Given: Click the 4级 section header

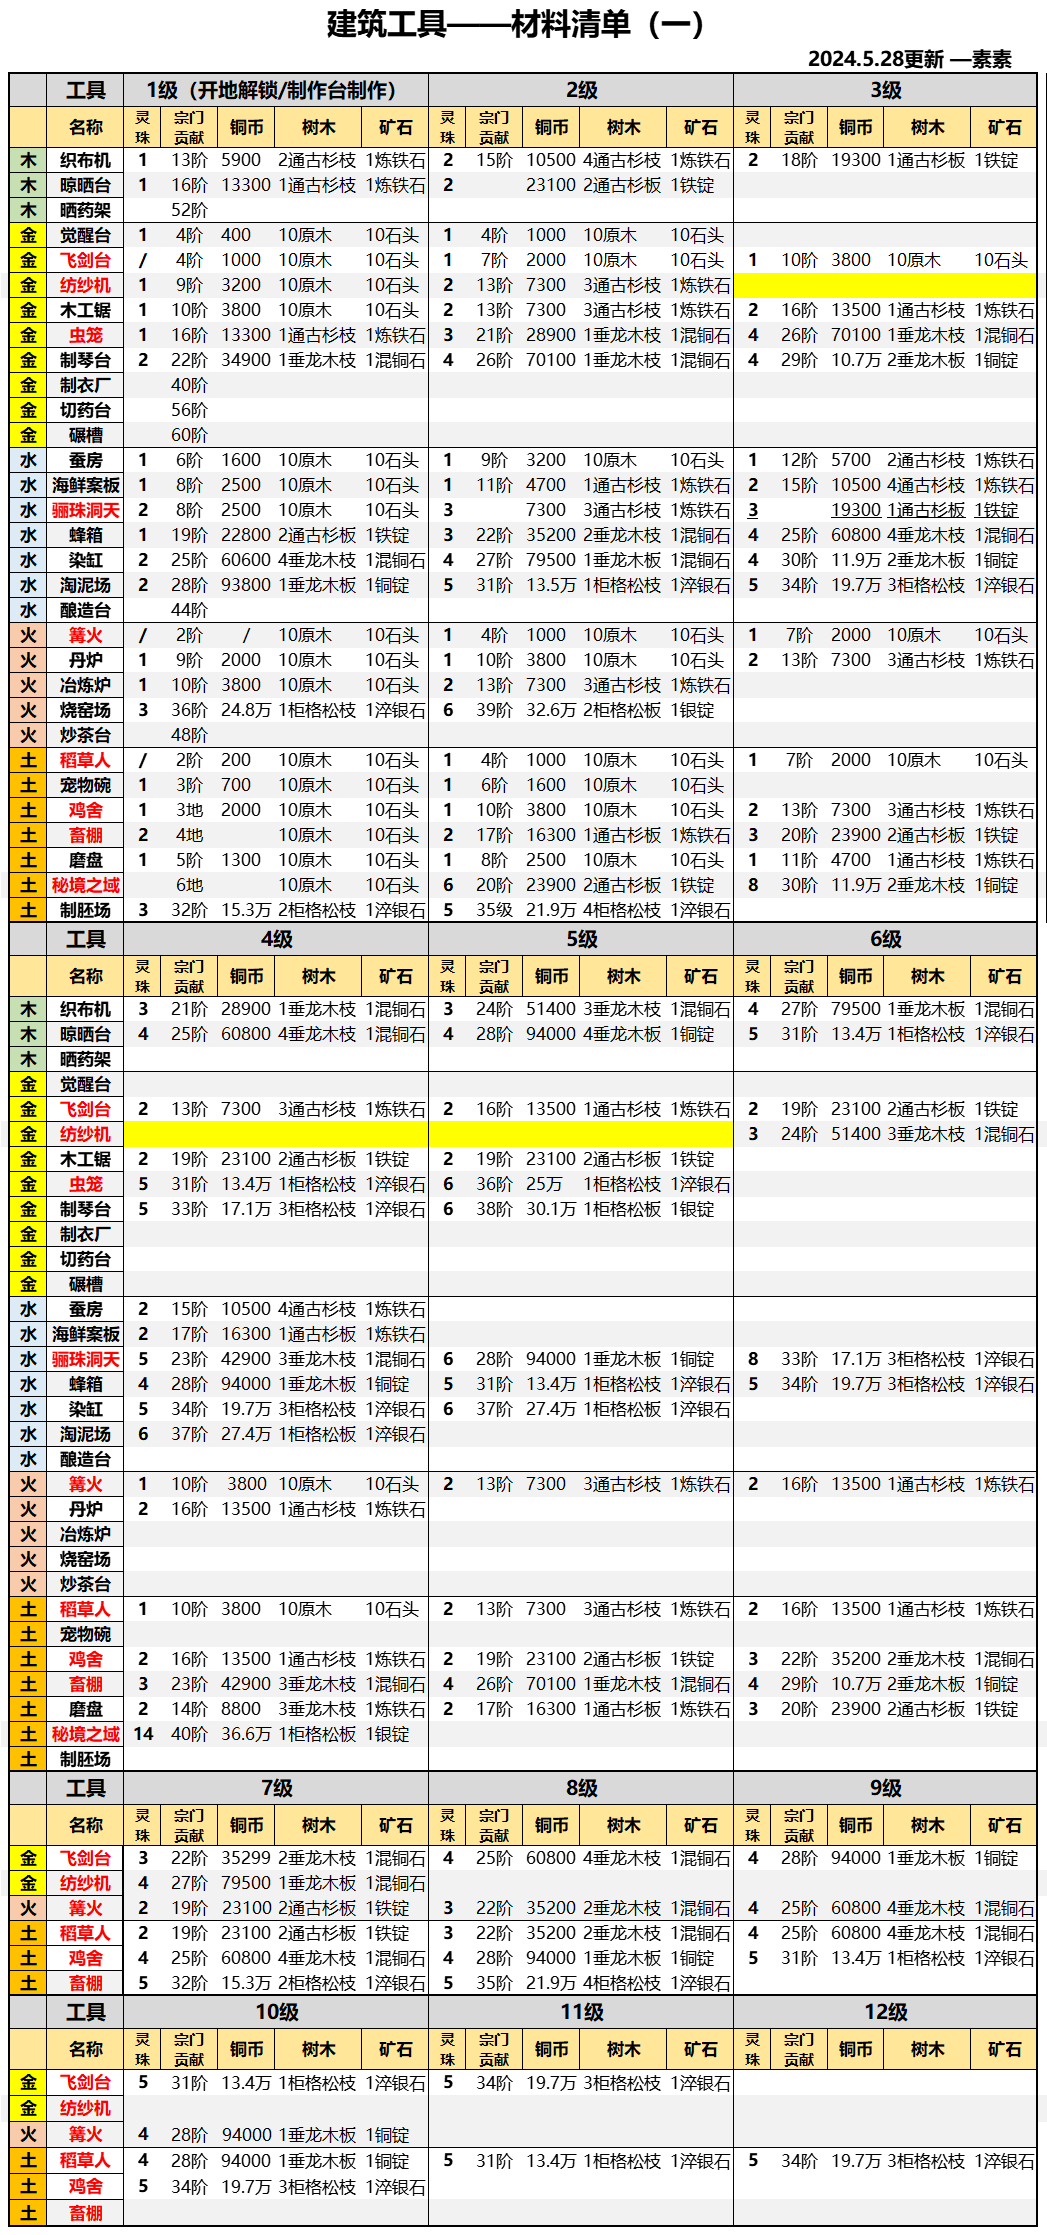Looking at the screenshot, I should (276, 939).
